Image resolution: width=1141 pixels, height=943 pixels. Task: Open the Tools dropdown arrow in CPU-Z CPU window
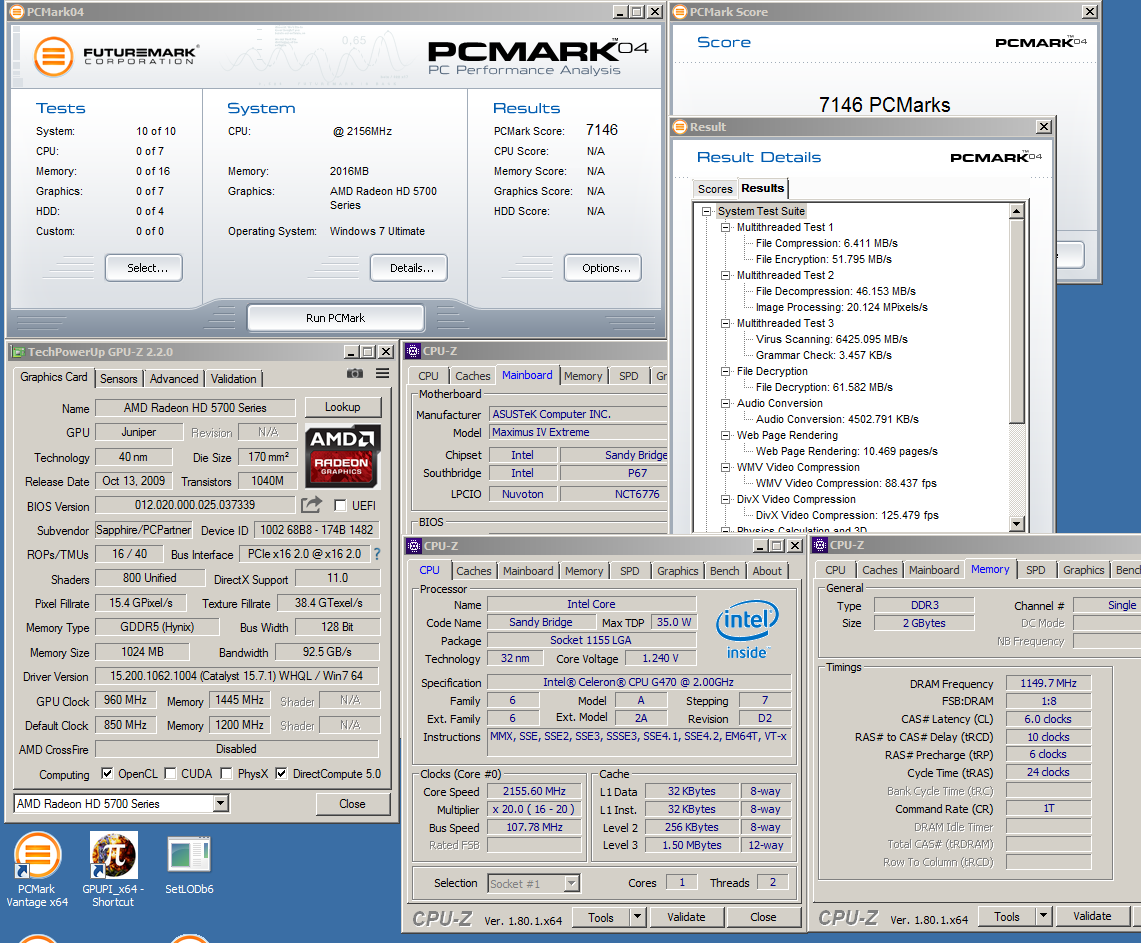coord(637,917)
